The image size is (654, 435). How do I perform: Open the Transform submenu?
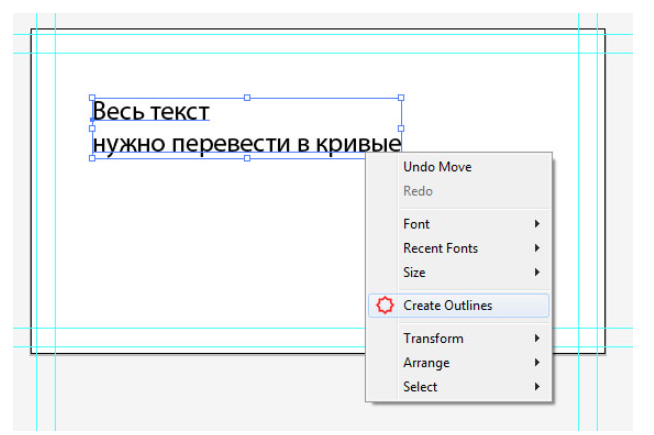459,339
